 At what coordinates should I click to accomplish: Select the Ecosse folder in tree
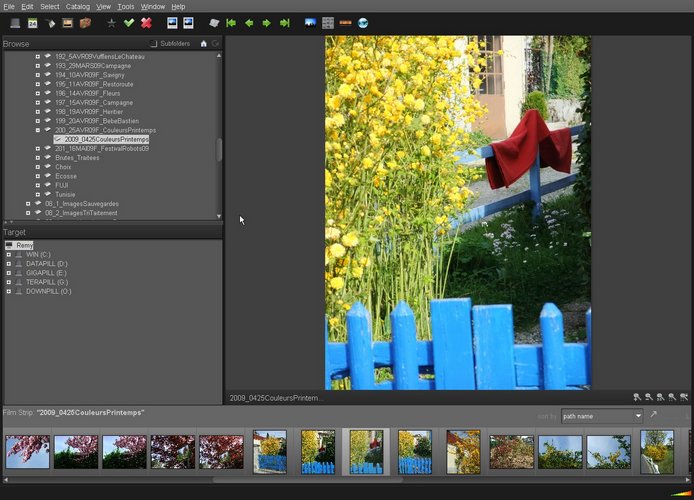(x=66, y=176)
